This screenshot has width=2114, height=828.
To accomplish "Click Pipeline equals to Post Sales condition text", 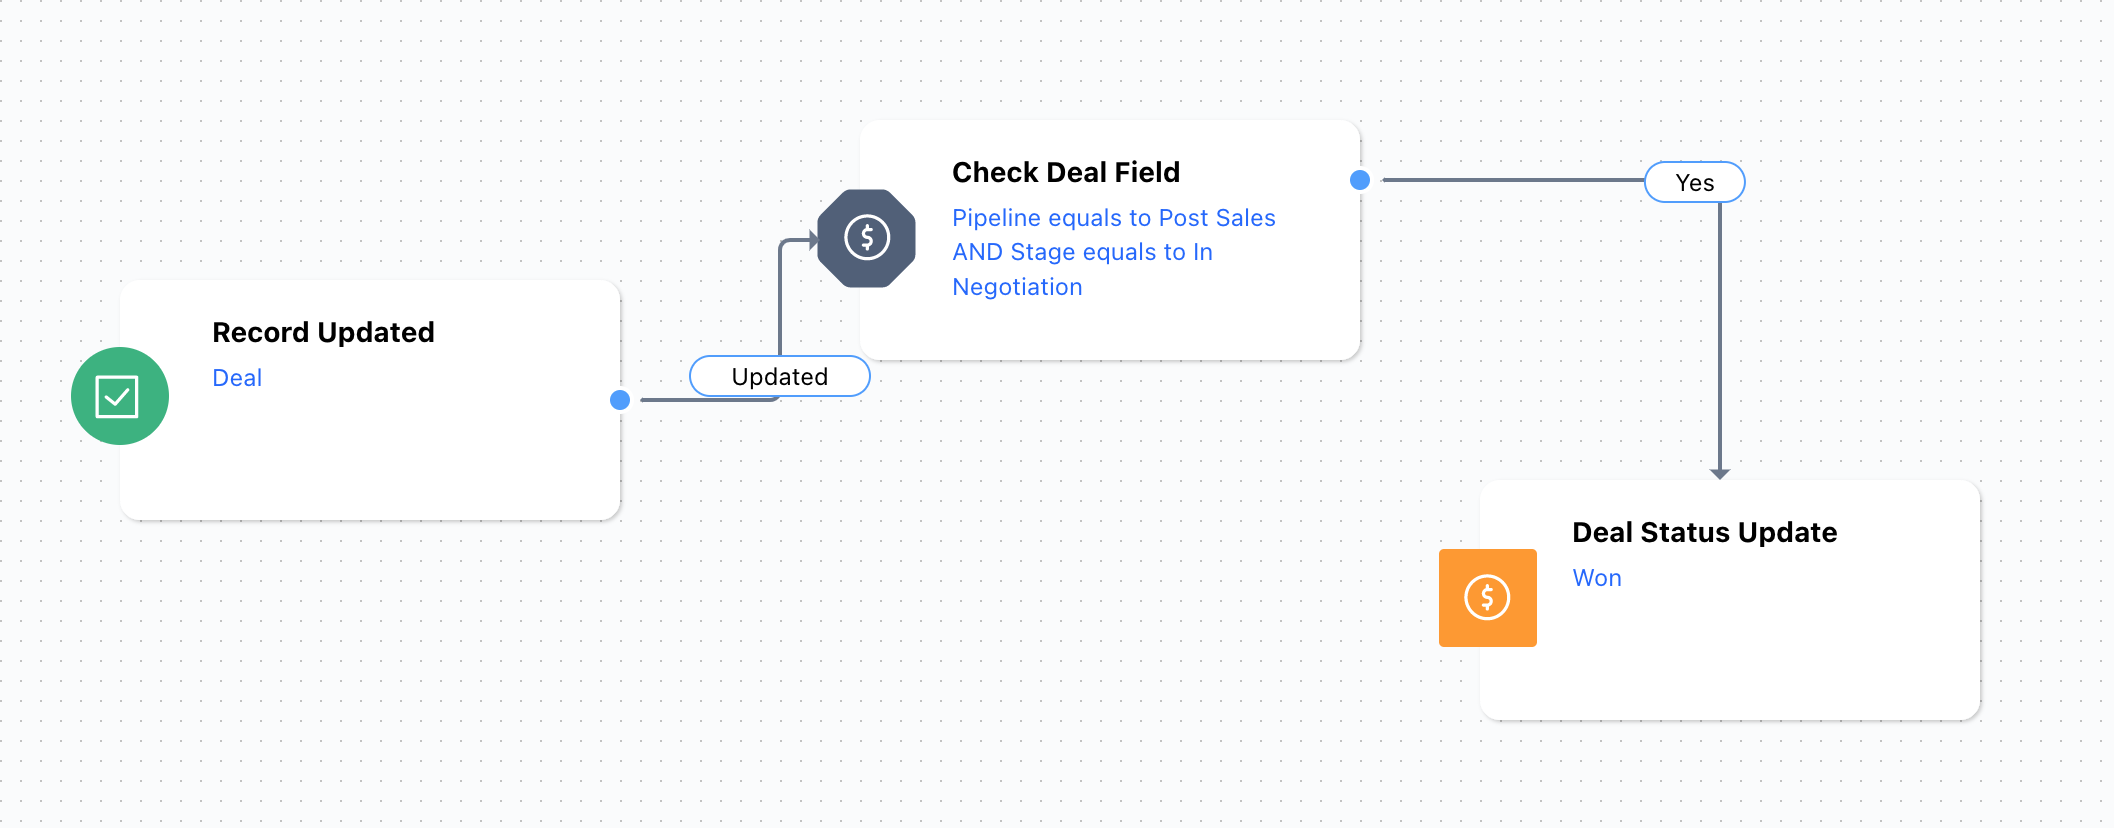I will pyautogui.click(x=1114, y=218).
